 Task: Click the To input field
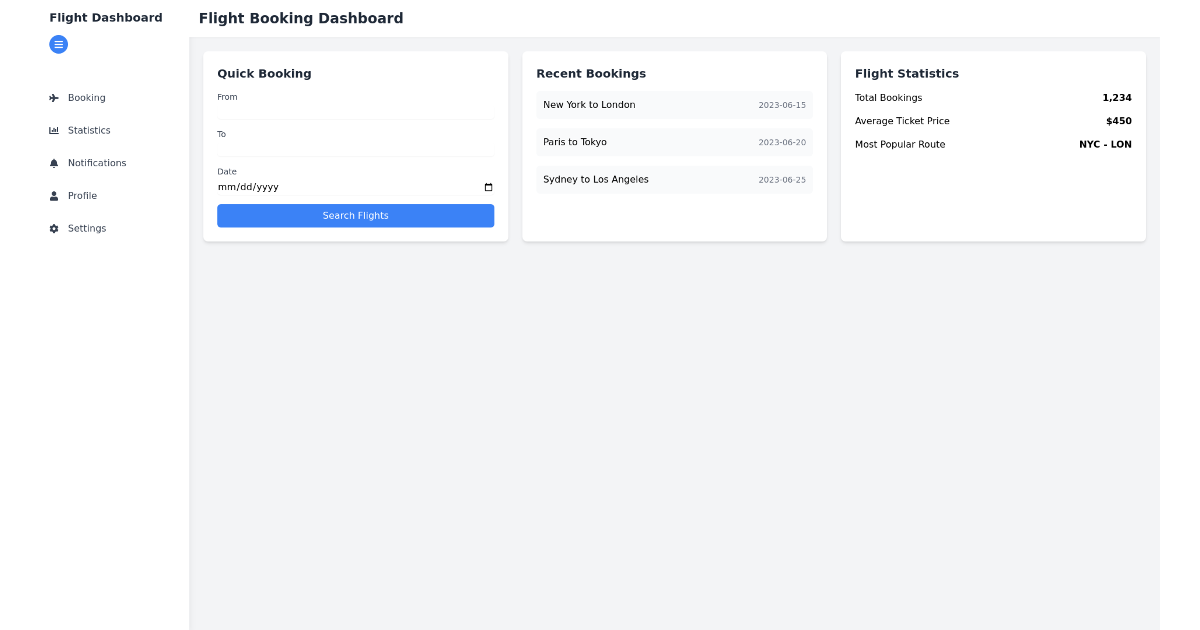355,147
